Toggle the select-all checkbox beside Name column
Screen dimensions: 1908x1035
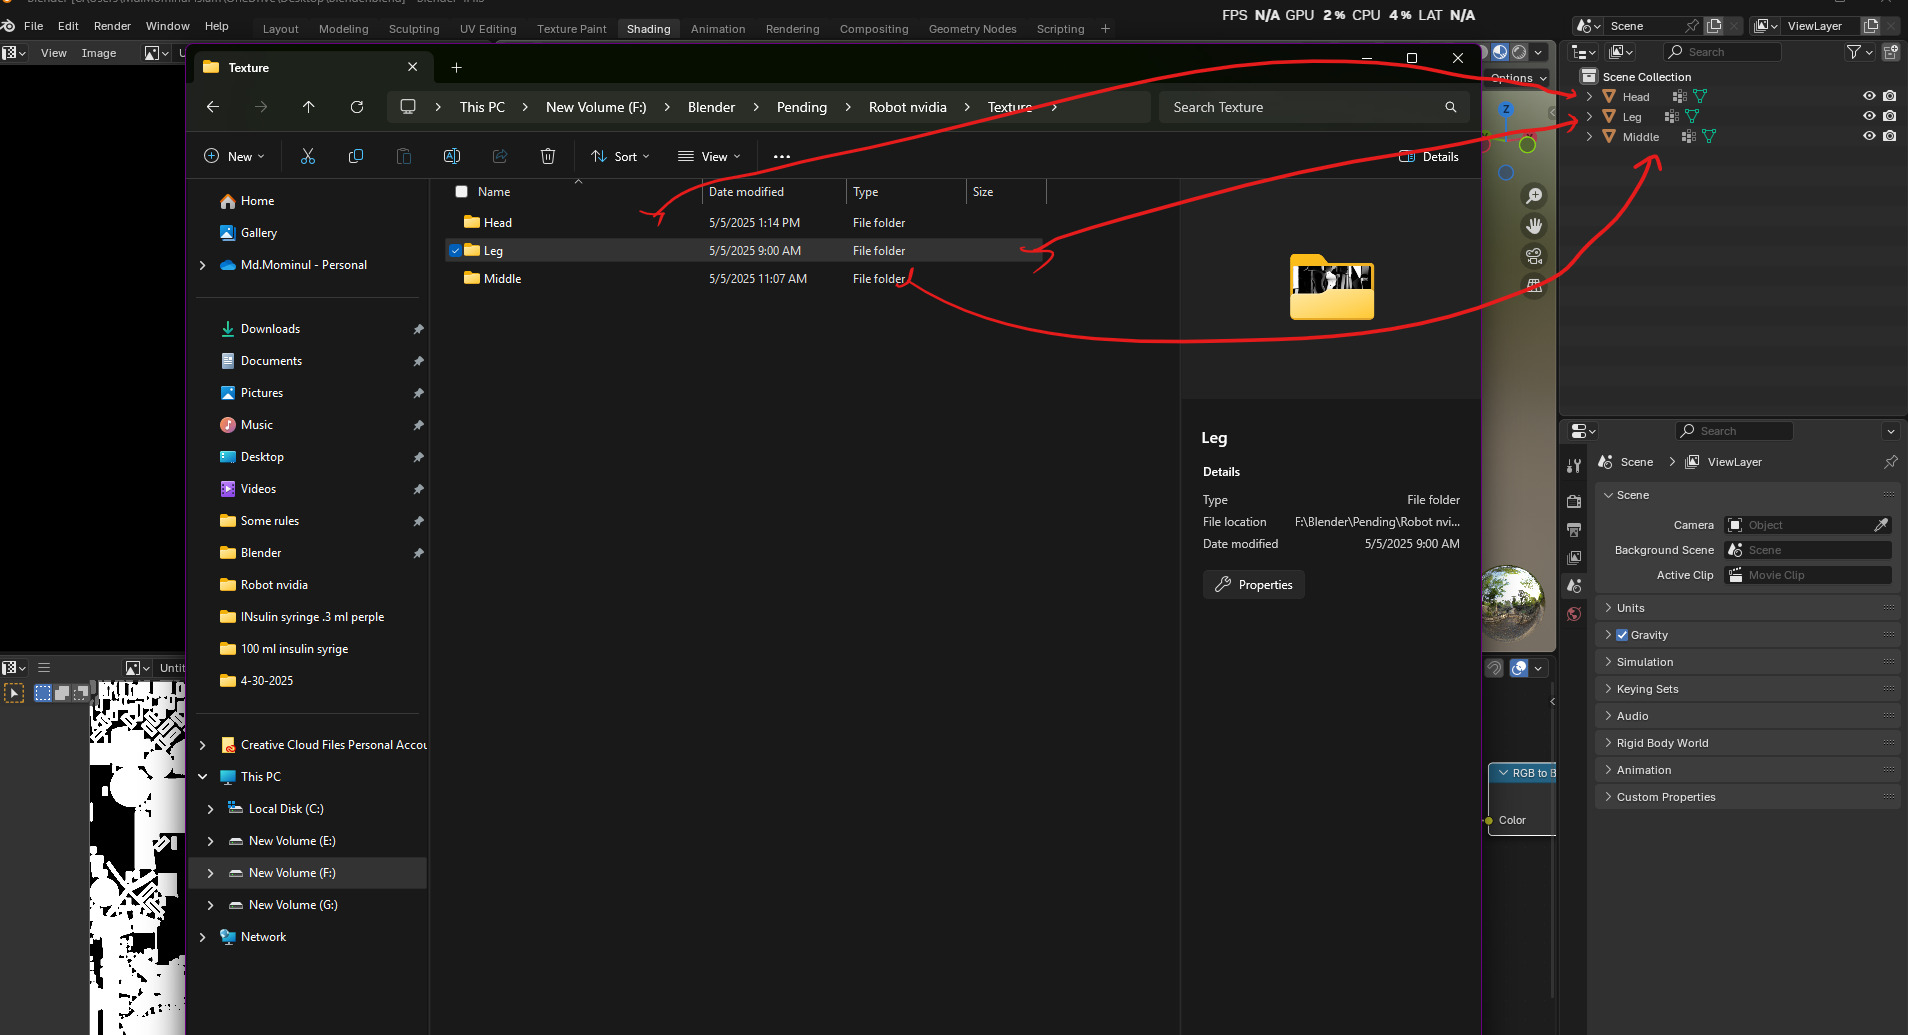coord(461,192)
